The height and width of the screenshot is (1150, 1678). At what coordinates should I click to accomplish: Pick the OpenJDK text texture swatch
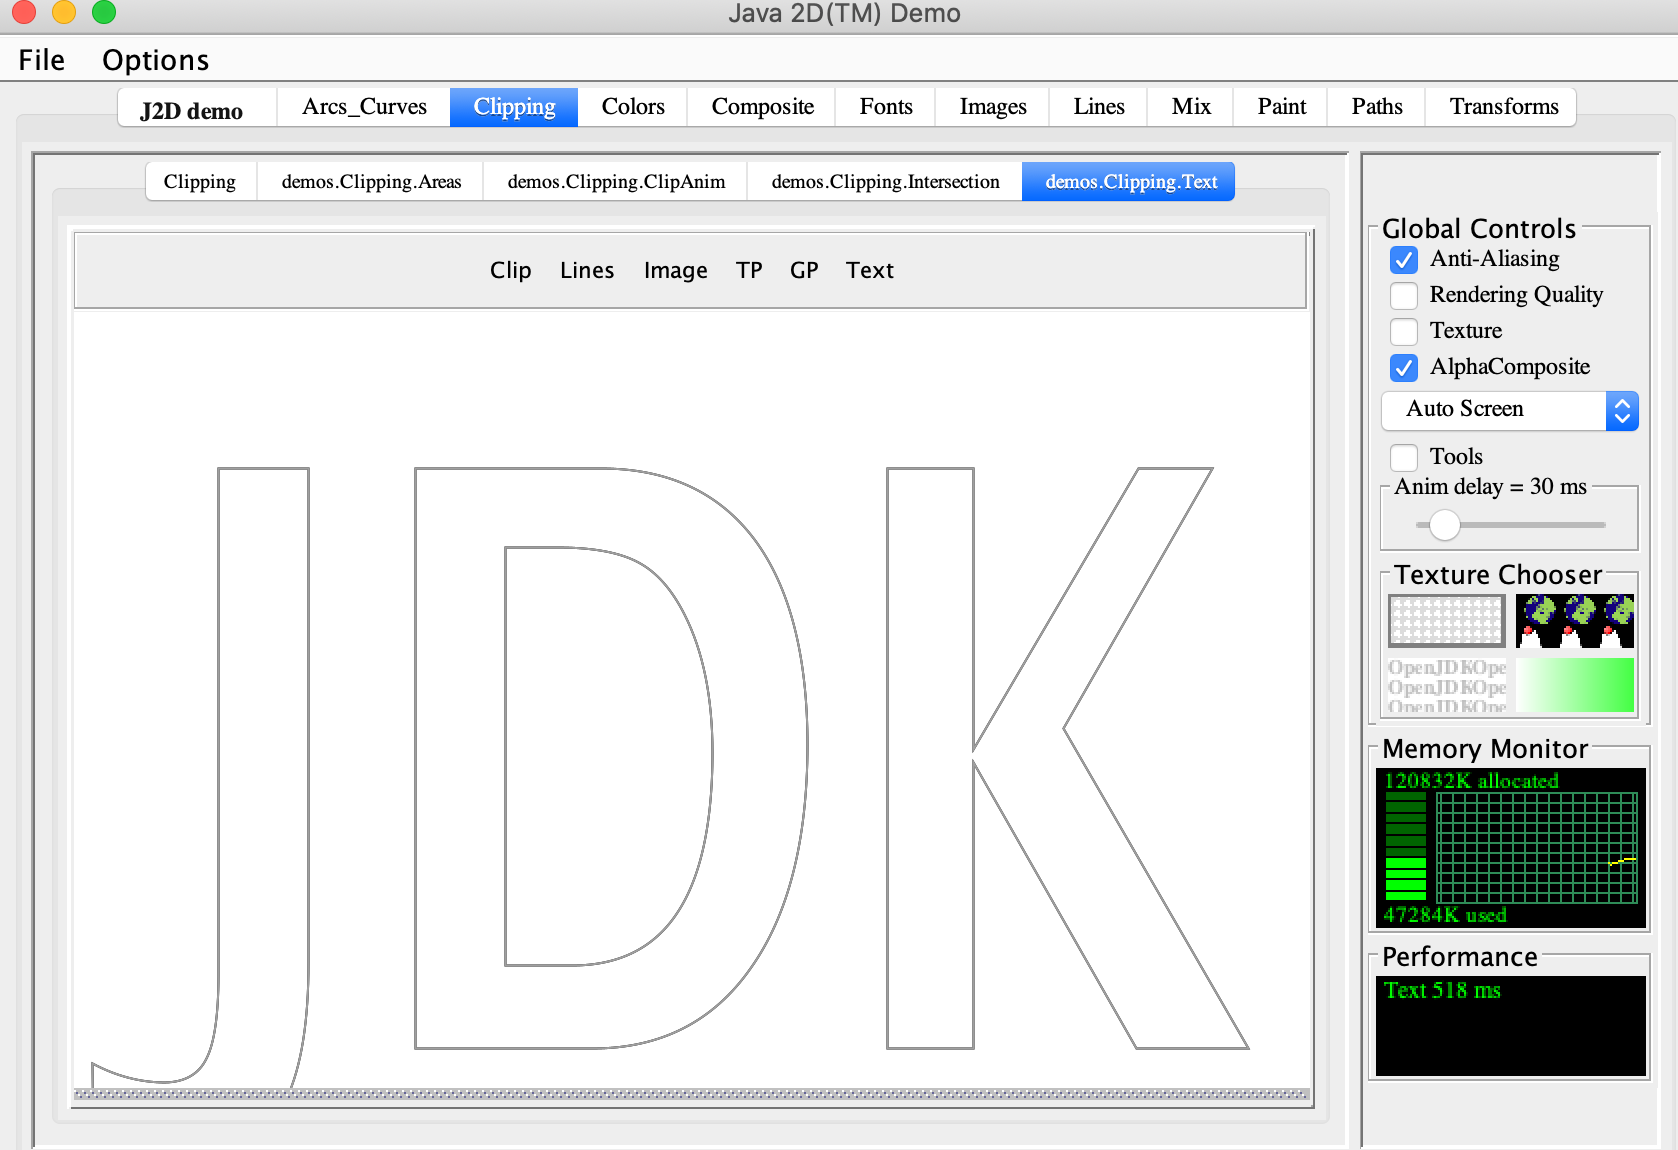point(1446,685)
